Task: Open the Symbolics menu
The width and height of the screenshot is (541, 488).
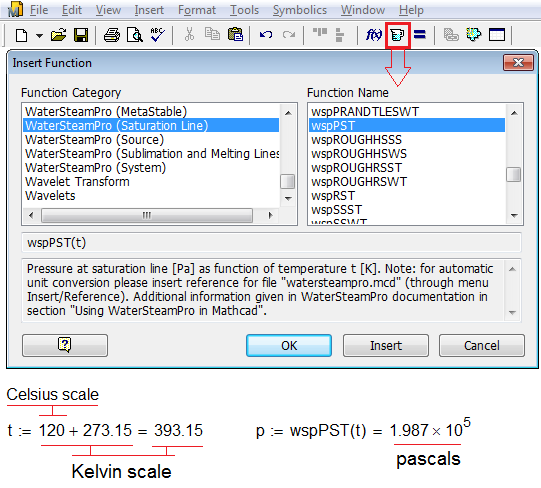Action: point(299,10)
